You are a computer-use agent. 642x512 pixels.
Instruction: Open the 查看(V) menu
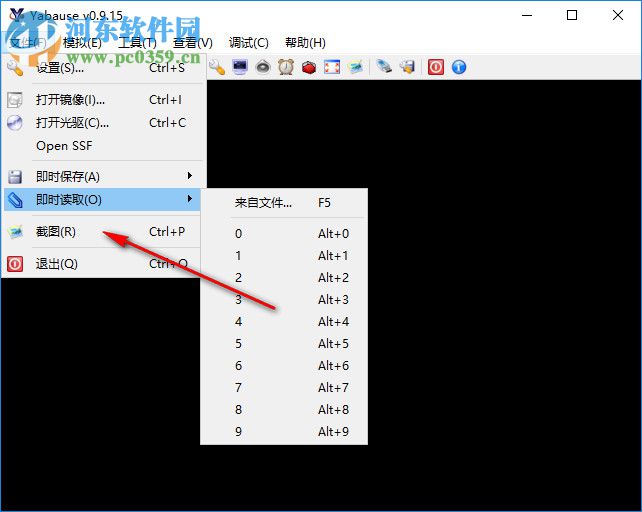192,43
